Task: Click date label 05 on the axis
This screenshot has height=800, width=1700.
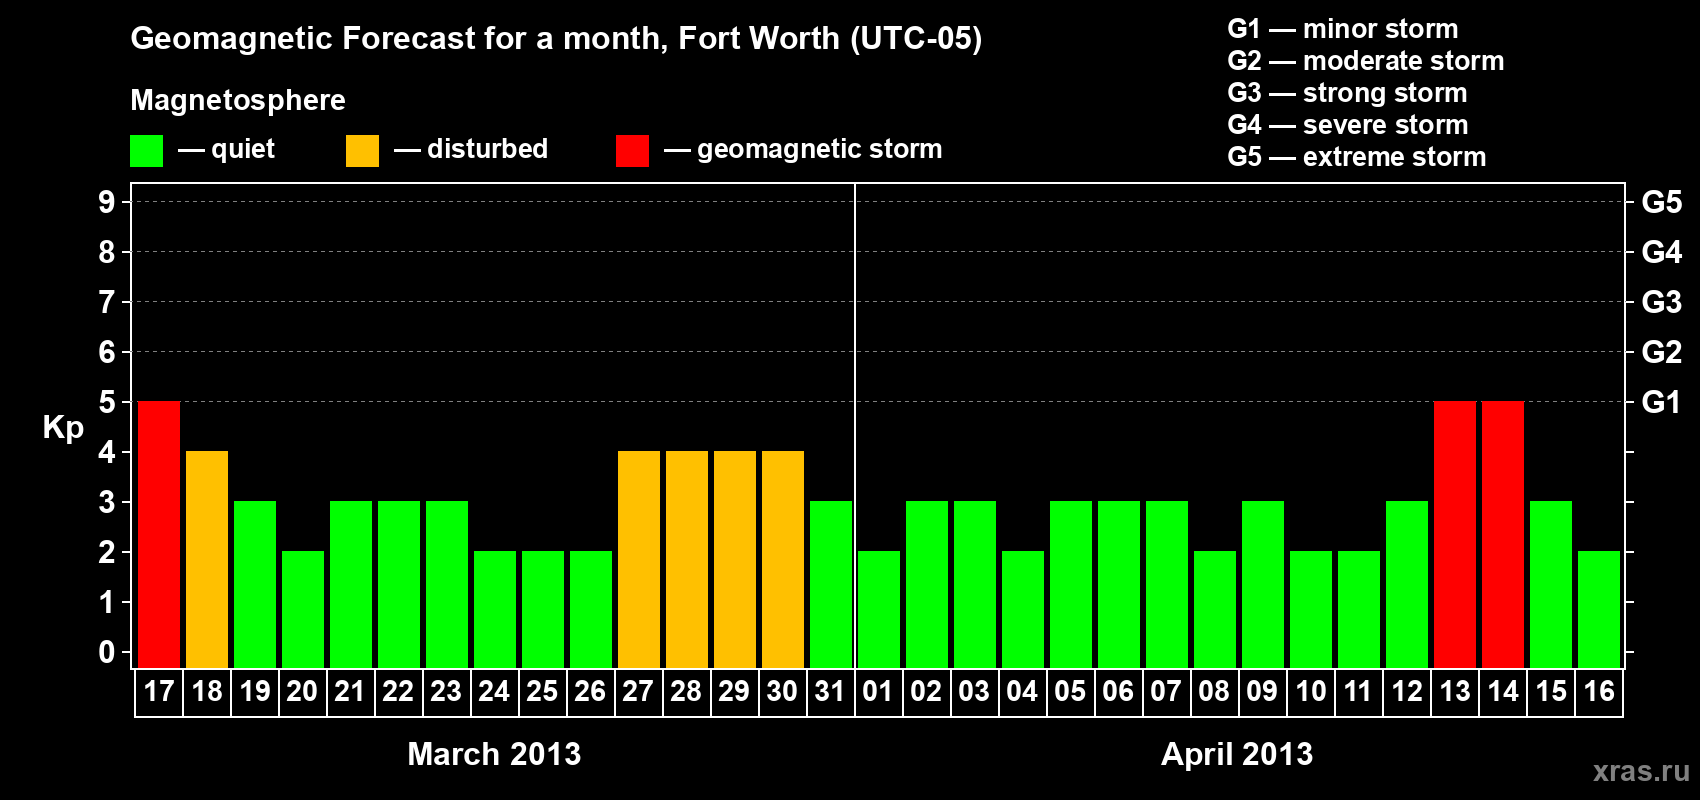Action: [x=1070, y=691]
